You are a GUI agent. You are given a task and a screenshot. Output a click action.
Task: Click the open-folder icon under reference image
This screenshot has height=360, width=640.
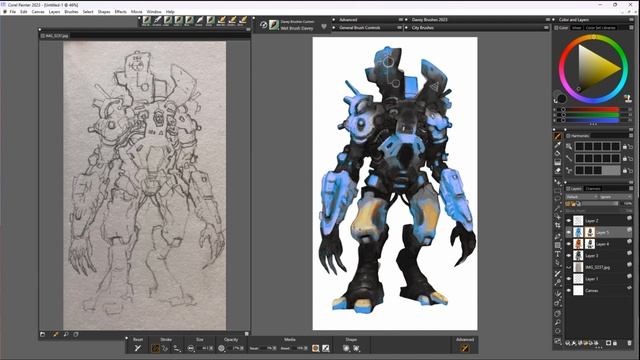43,334
